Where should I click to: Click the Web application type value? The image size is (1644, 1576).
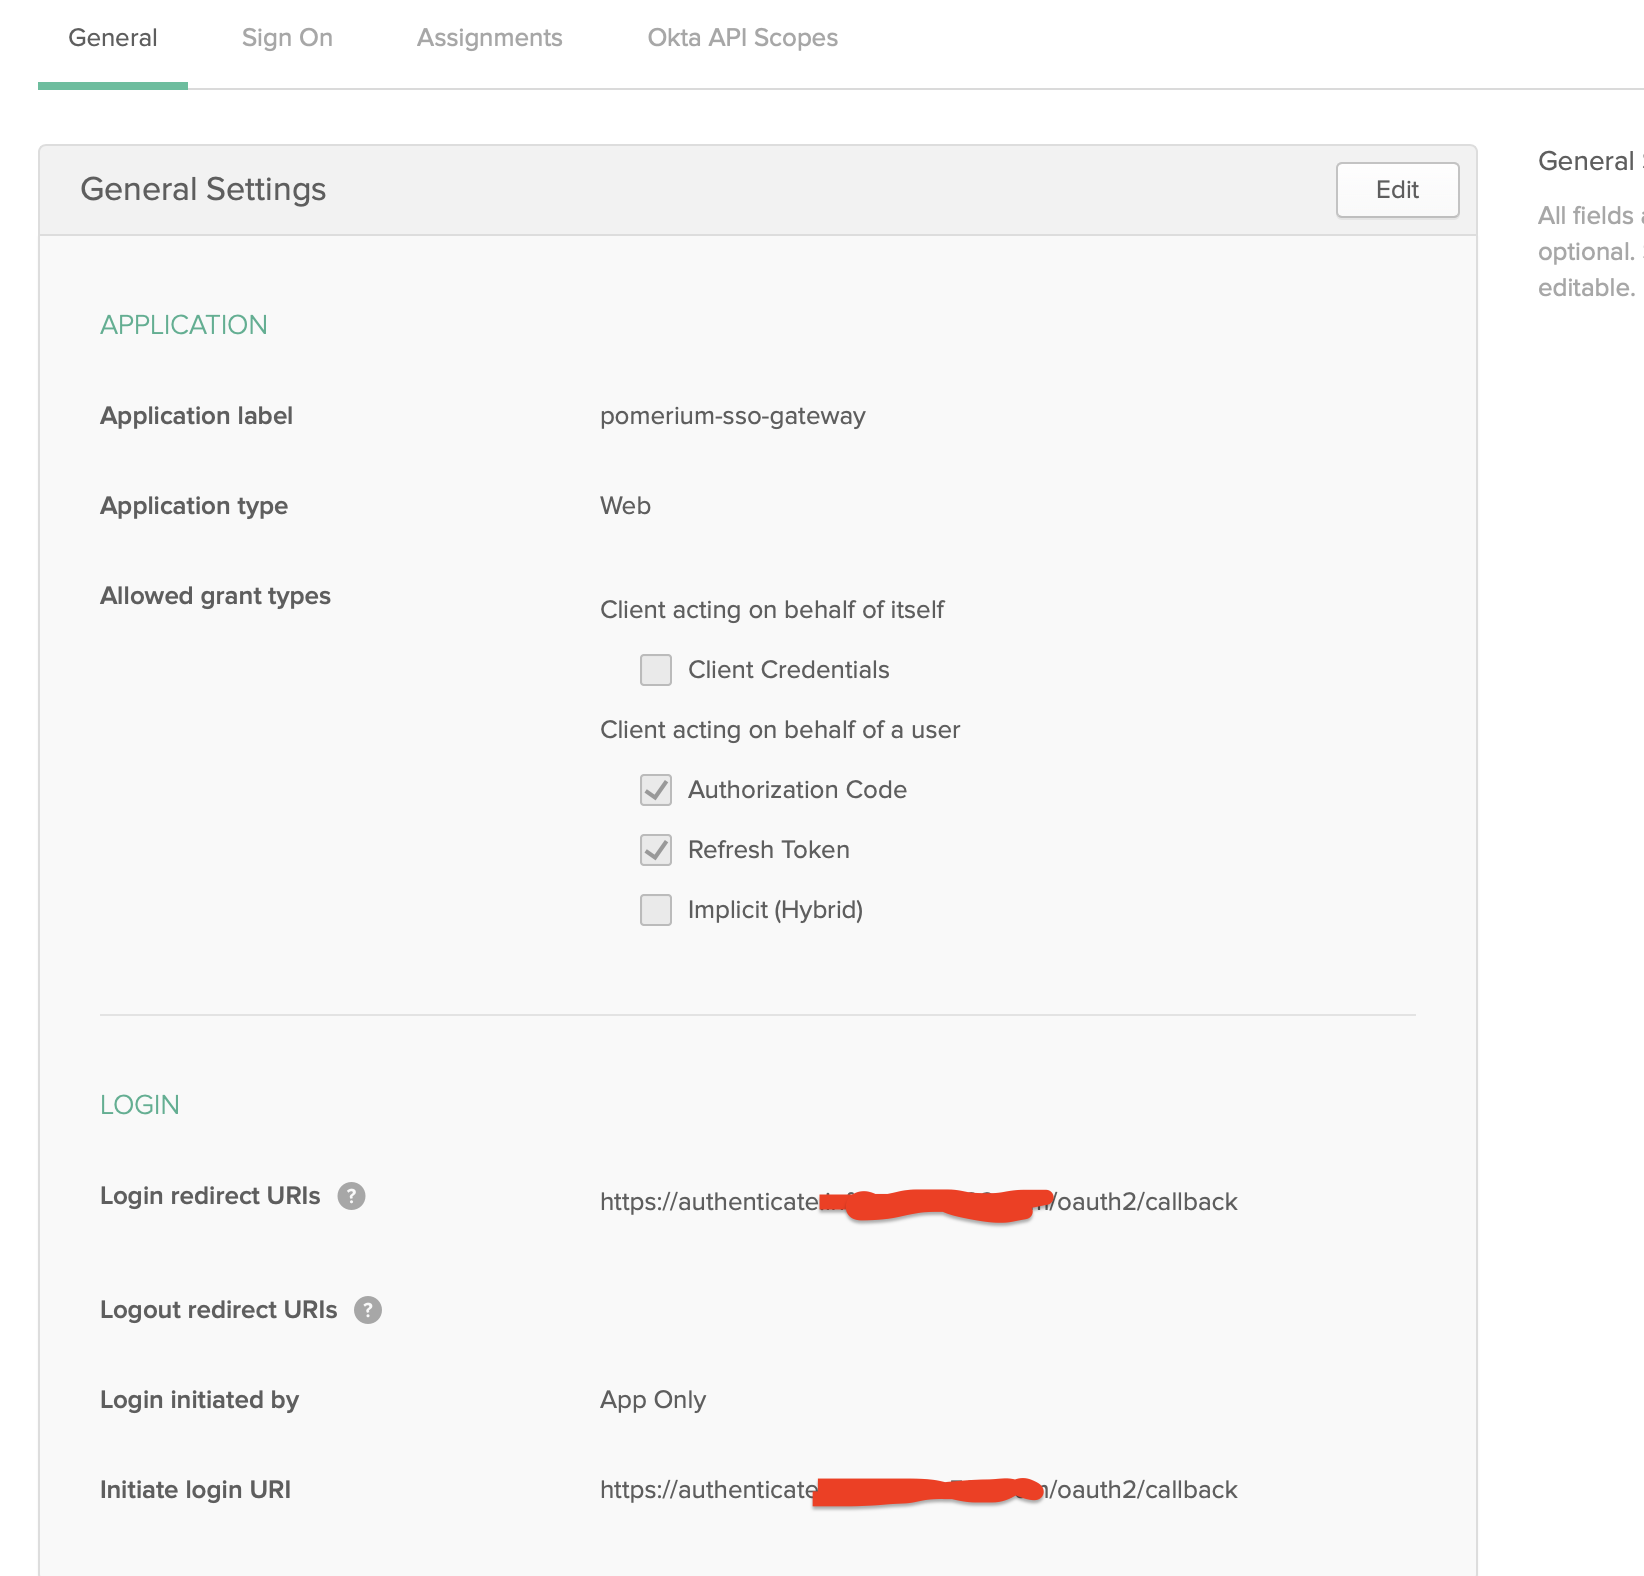624,506
